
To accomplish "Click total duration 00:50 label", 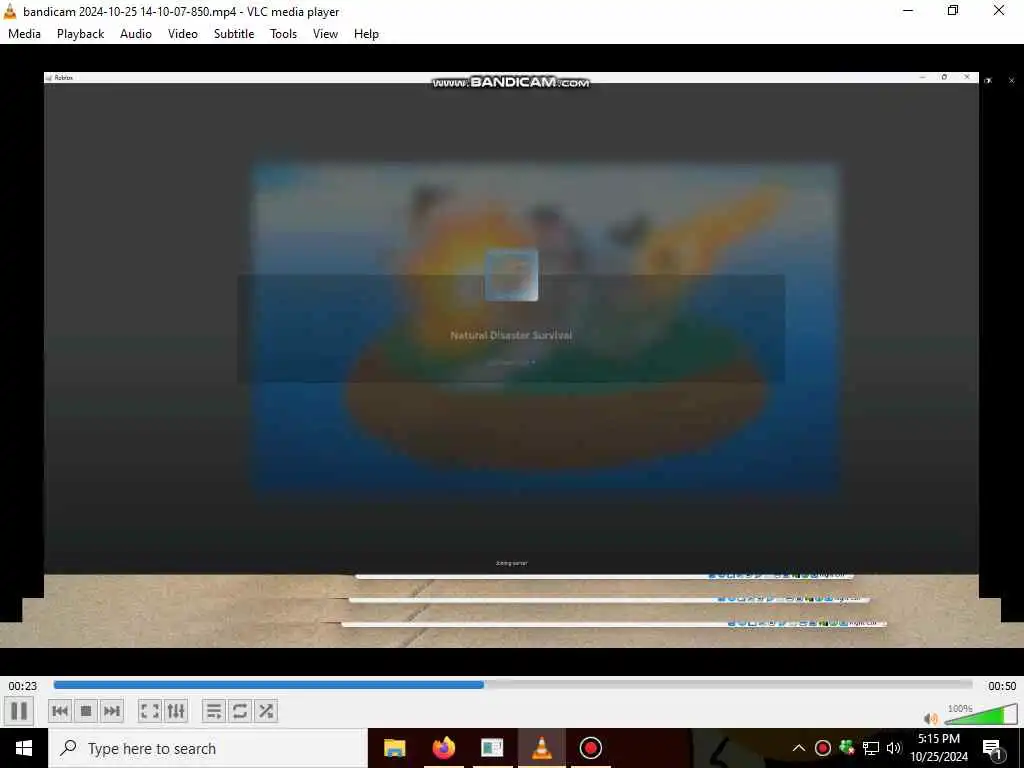I will (x=1001, y=686).
